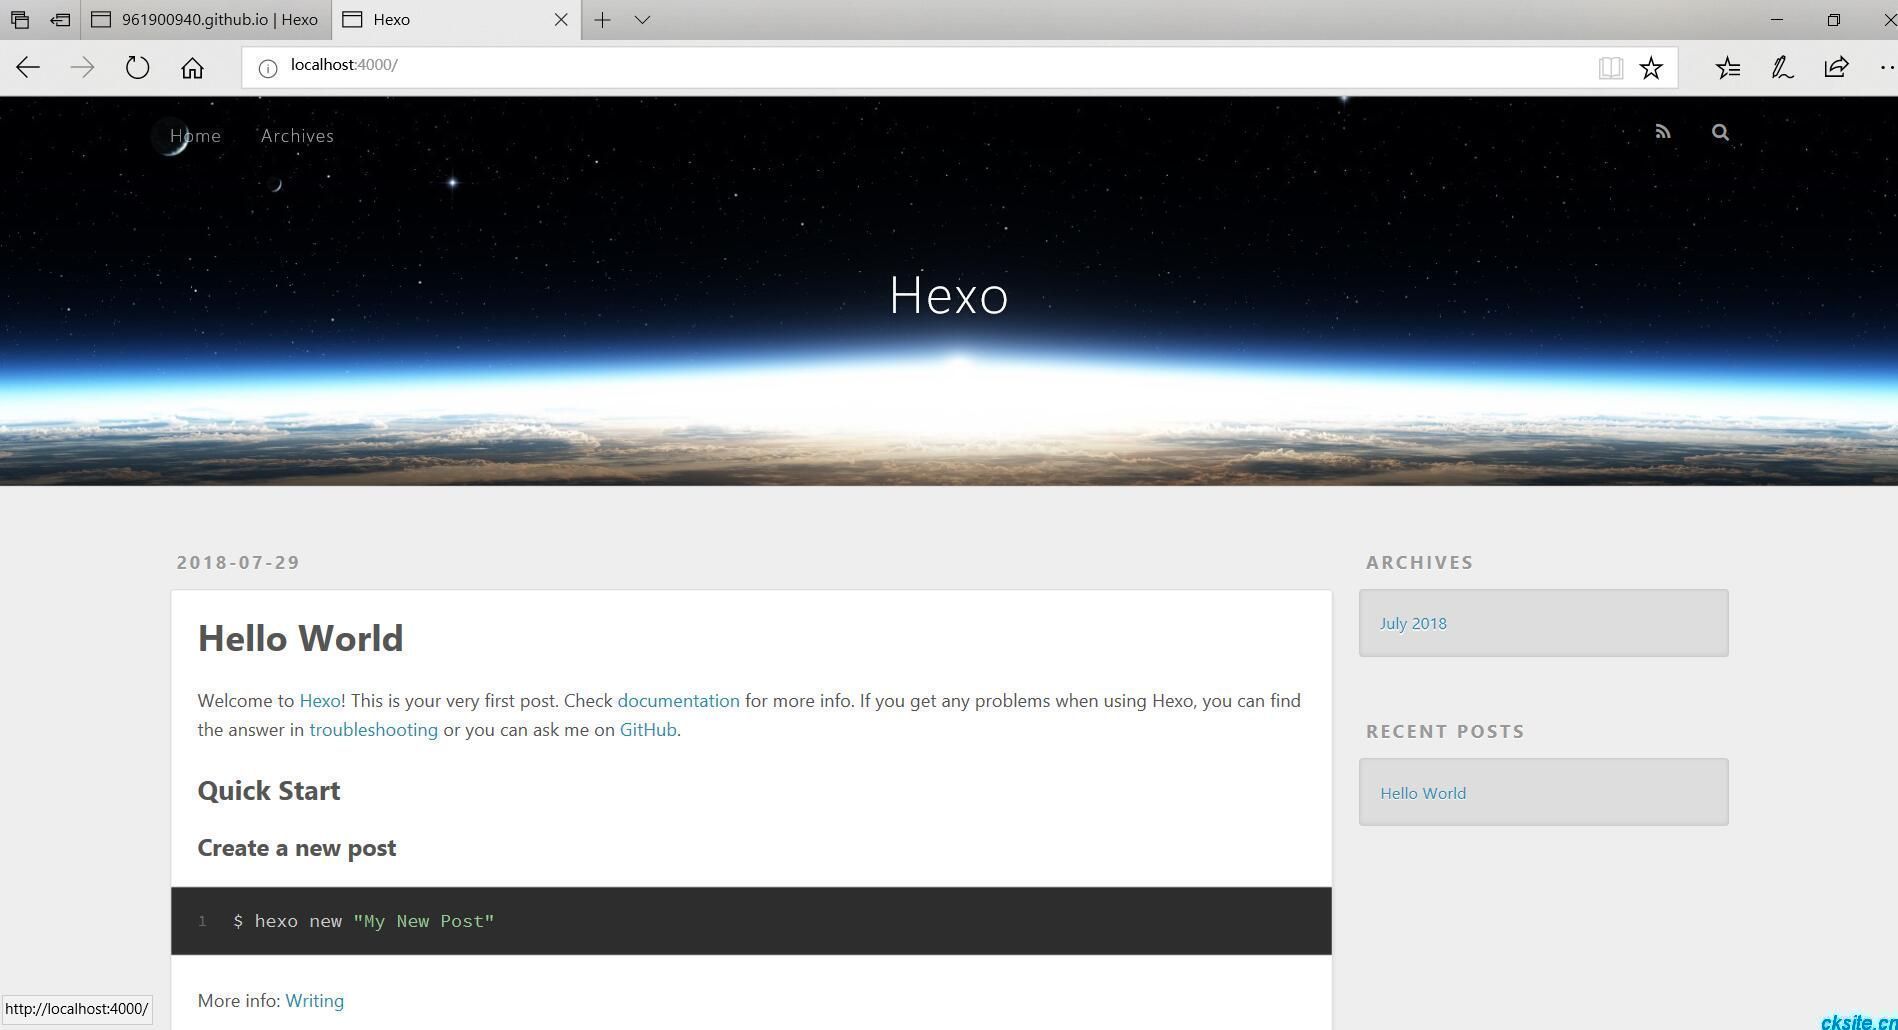Show tab previews chevron
Viewport: 1898px width, 1030px height.
(x=642, y=19)
